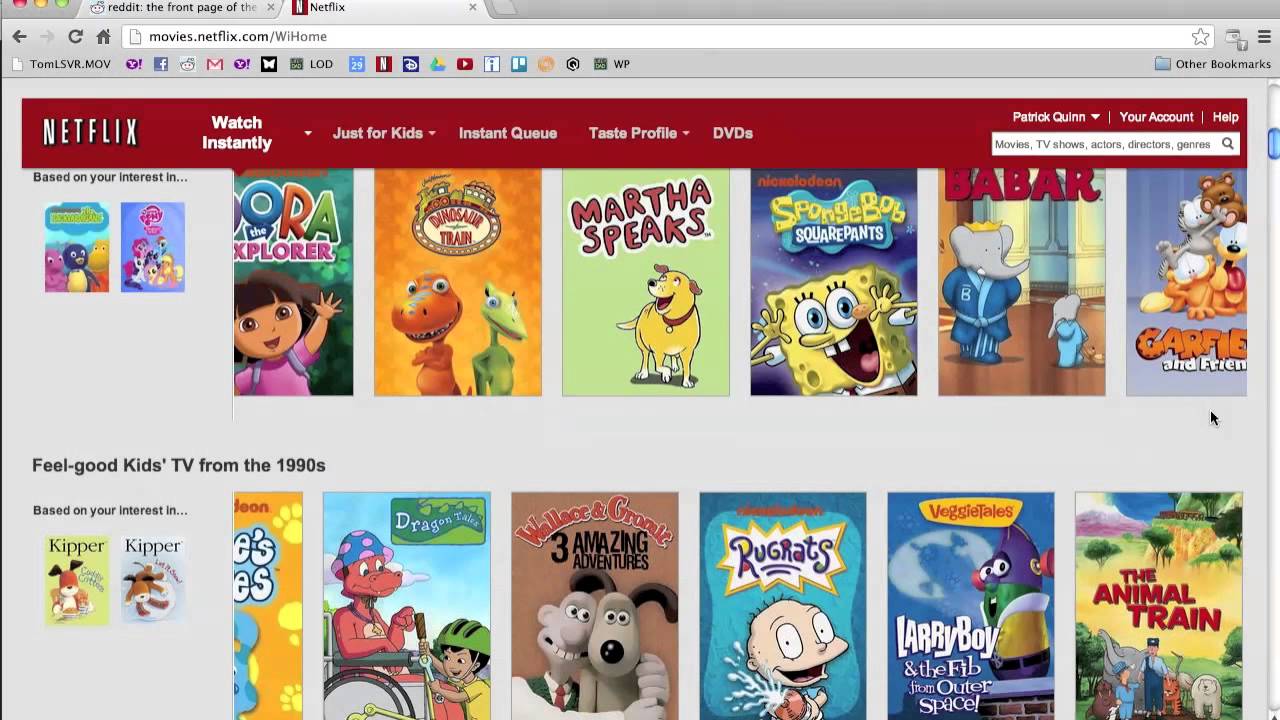This screenshot has height=720, width=1280.
Task: Close the reddit tab
Action: (x=270, y=7)
